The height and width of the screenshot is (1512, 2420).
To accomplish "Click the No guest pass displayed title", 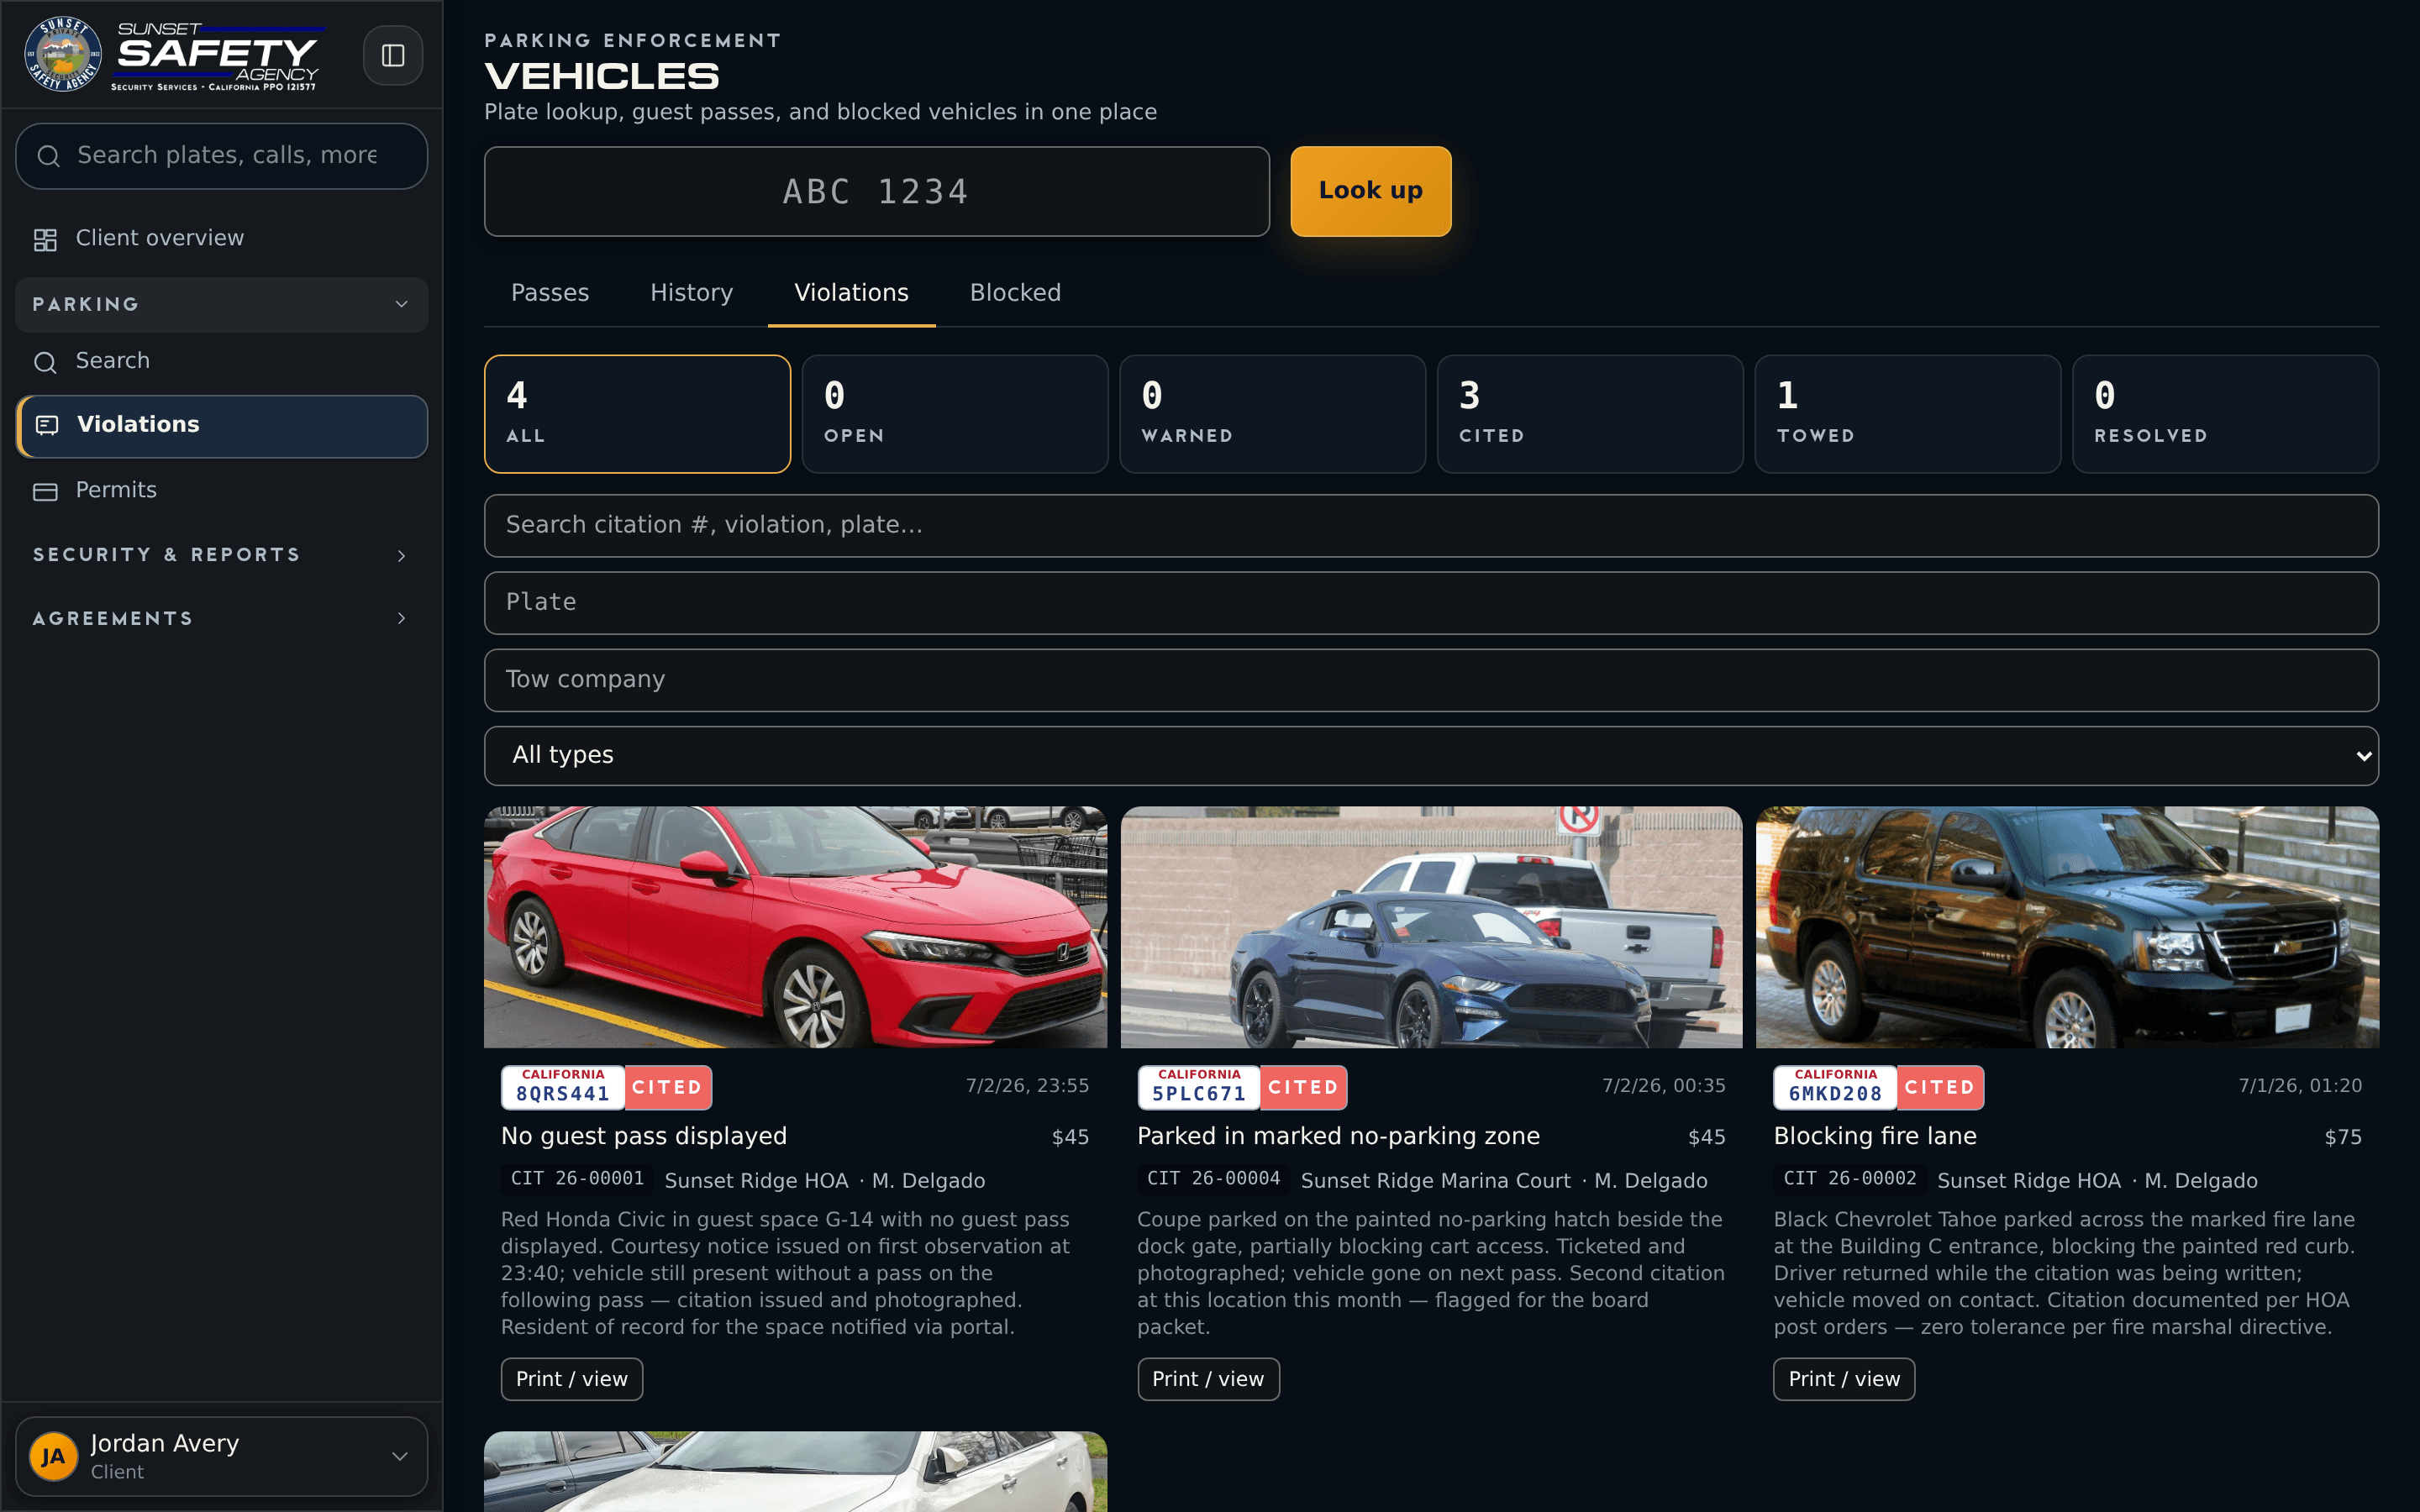I will tap(644, 1137).
